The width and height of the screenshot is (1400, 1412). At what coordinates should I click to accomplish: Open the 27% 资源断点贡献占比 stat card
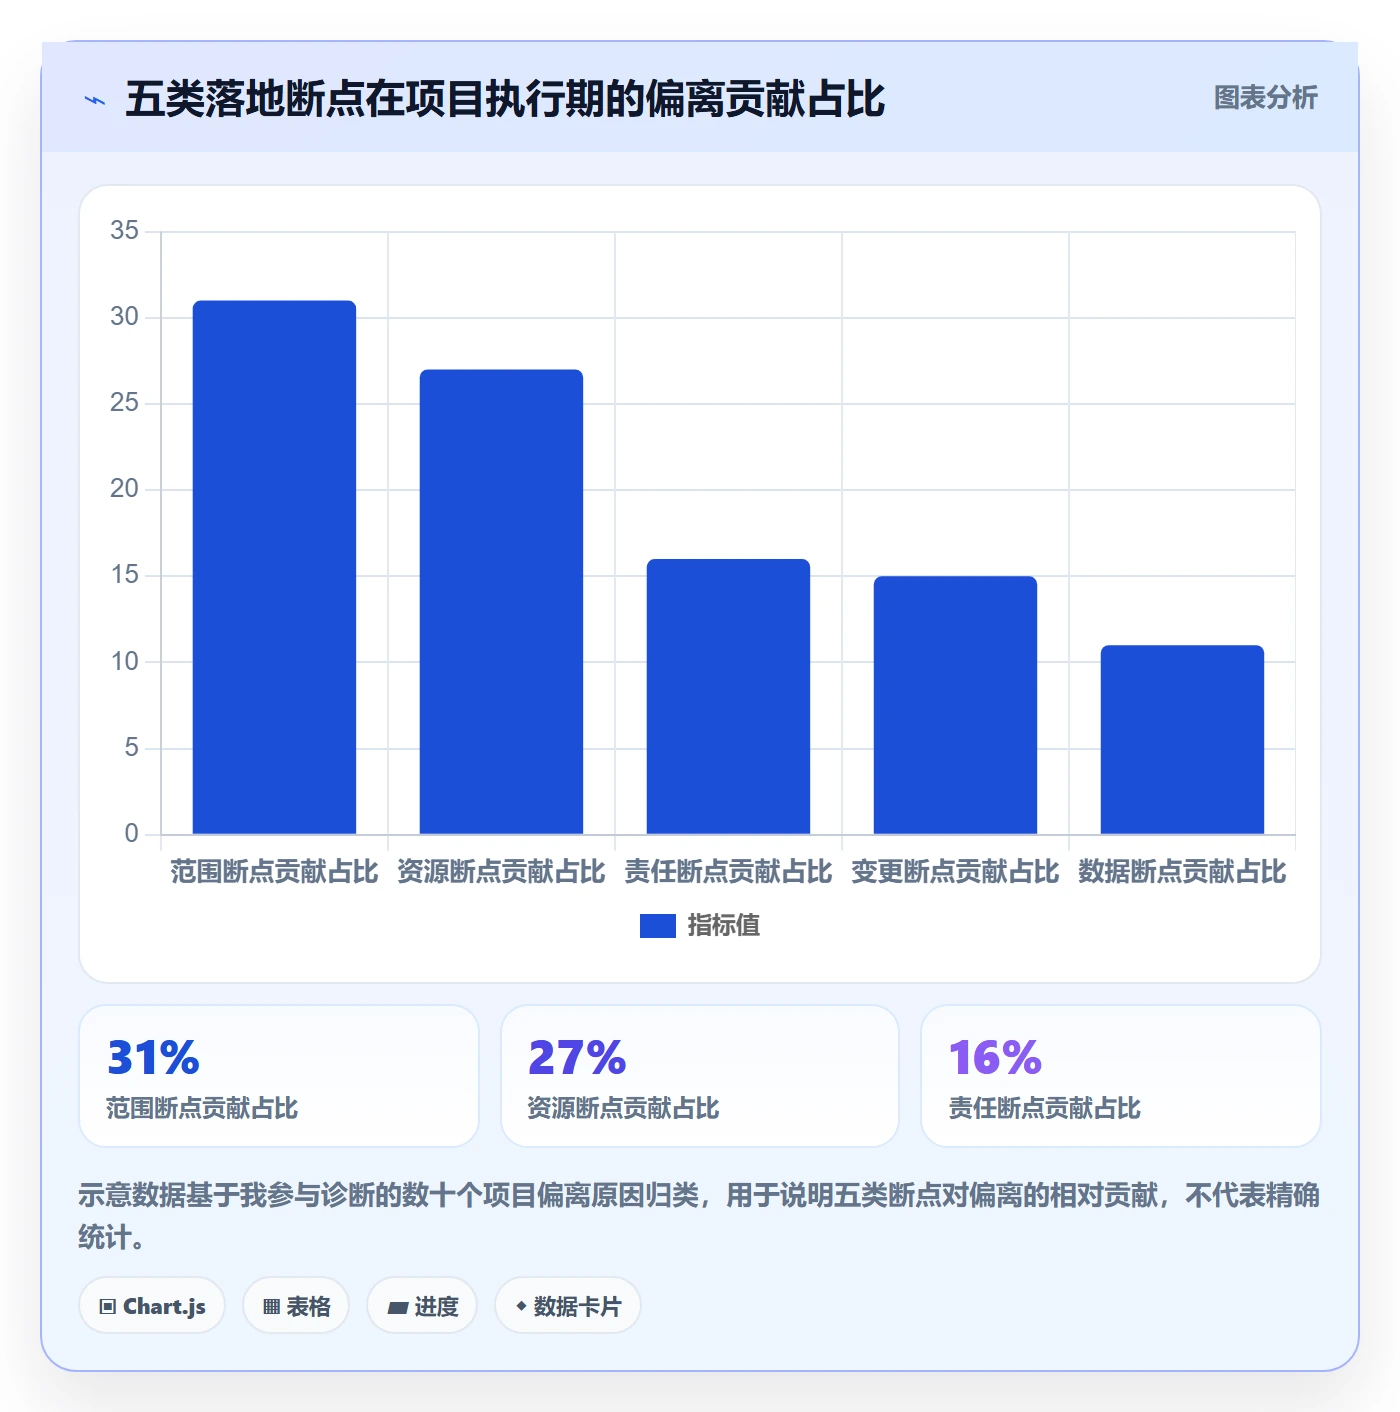click(x=700, y=1076)
